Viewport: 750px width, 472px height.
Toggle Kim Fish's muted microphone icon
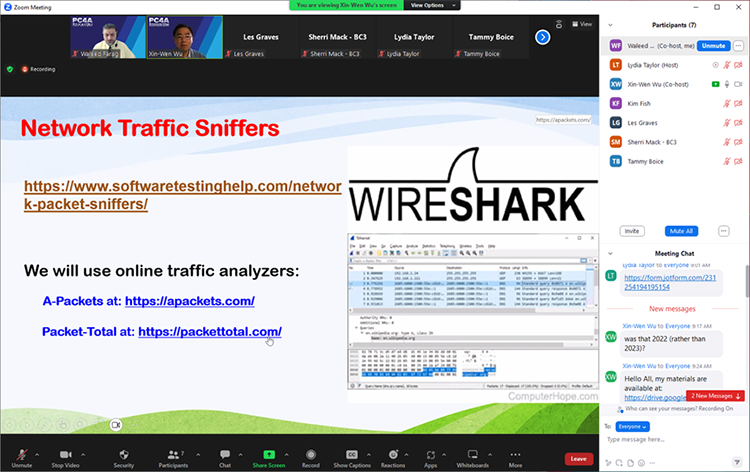pos(727,103)
